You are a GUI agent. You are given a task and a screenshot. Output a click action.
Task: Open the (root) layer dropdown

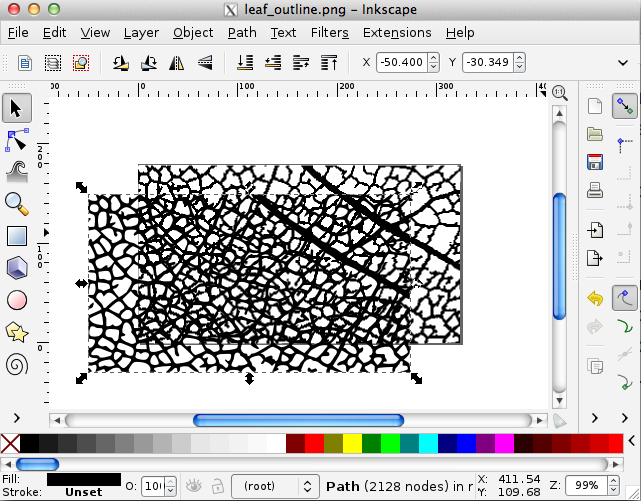(x=275, y=487)
